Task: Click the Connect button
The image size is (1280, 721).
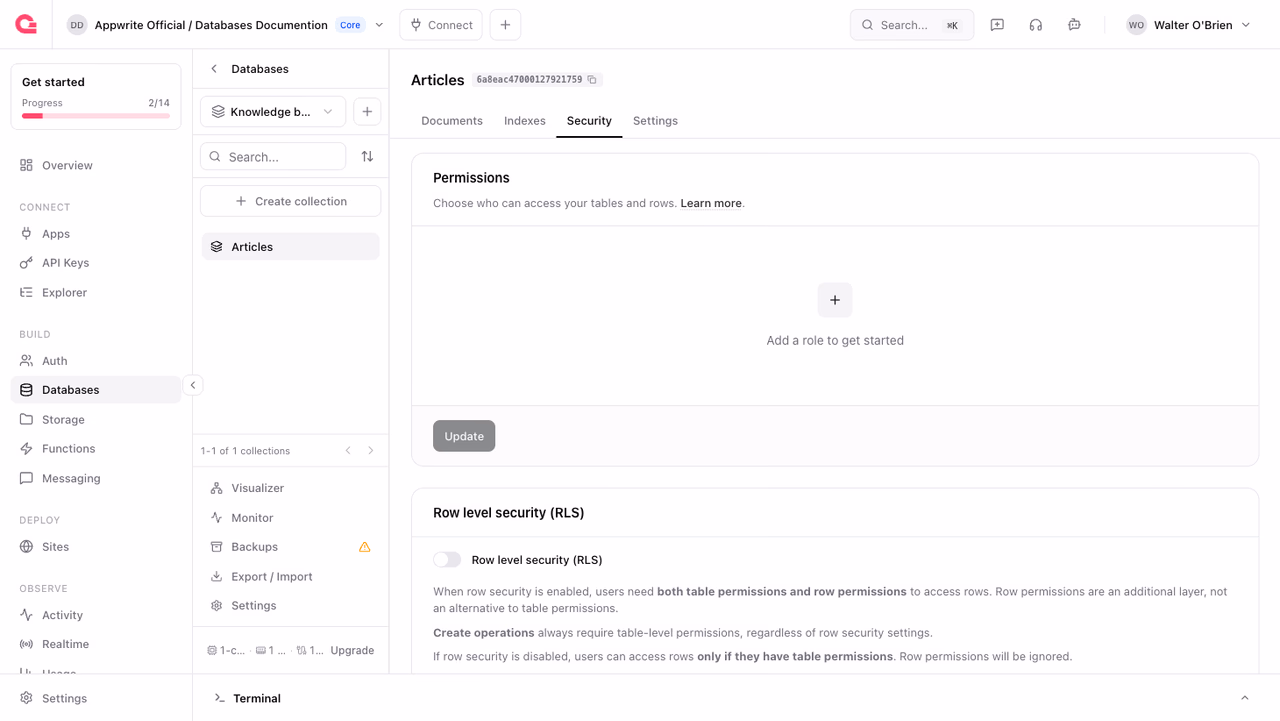Action: pyautogui.click(x=441, y=25)
